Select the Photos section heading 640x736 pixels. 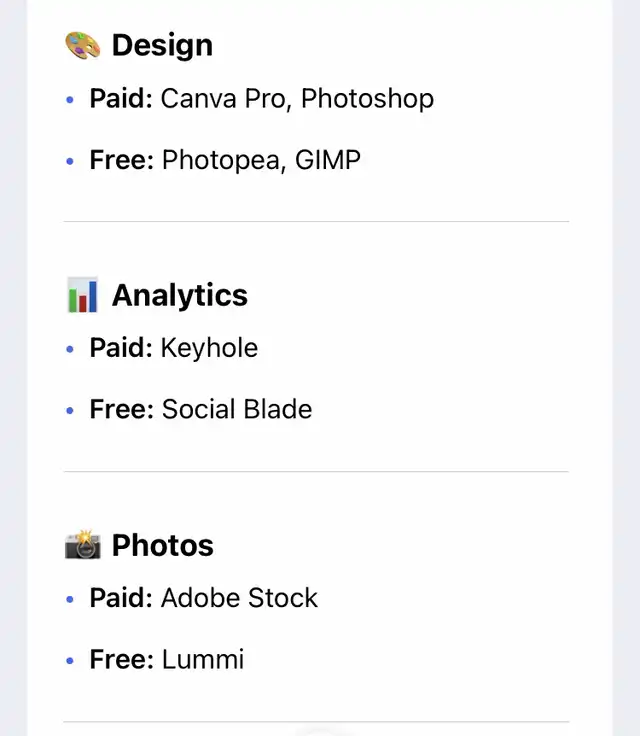pos(163,545)
